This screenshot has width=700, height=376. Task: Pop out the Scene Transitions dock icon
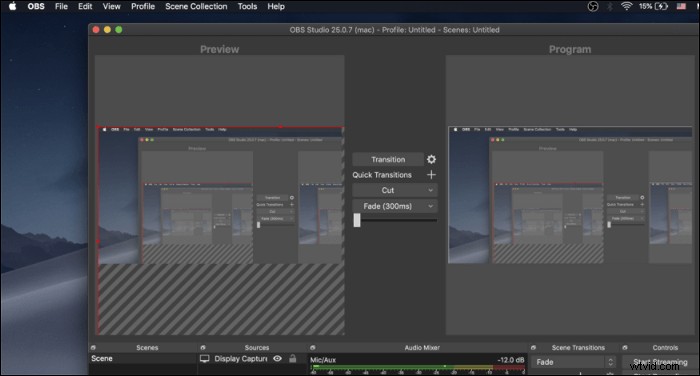click(x=533, y=347)
